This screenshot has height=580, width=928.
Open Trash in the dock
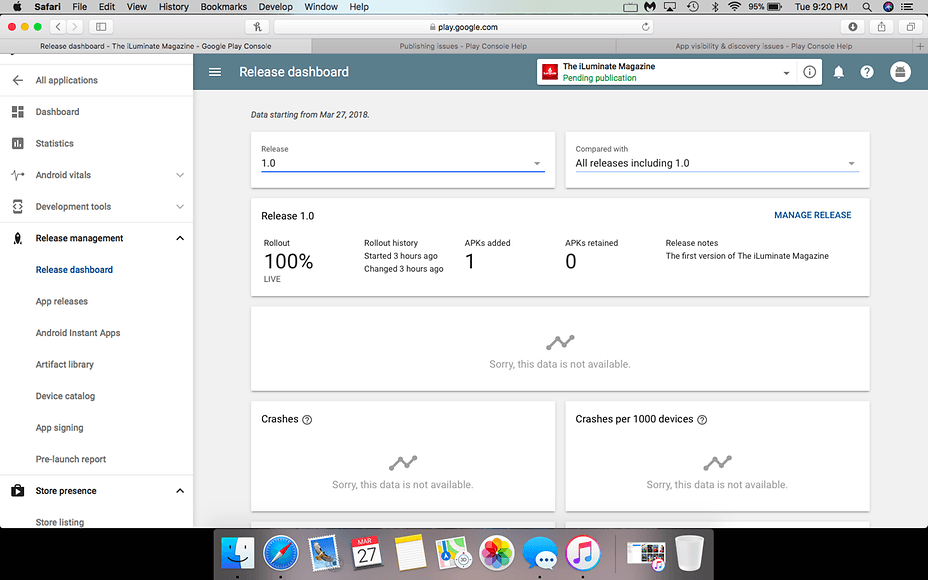pos(689,553)
